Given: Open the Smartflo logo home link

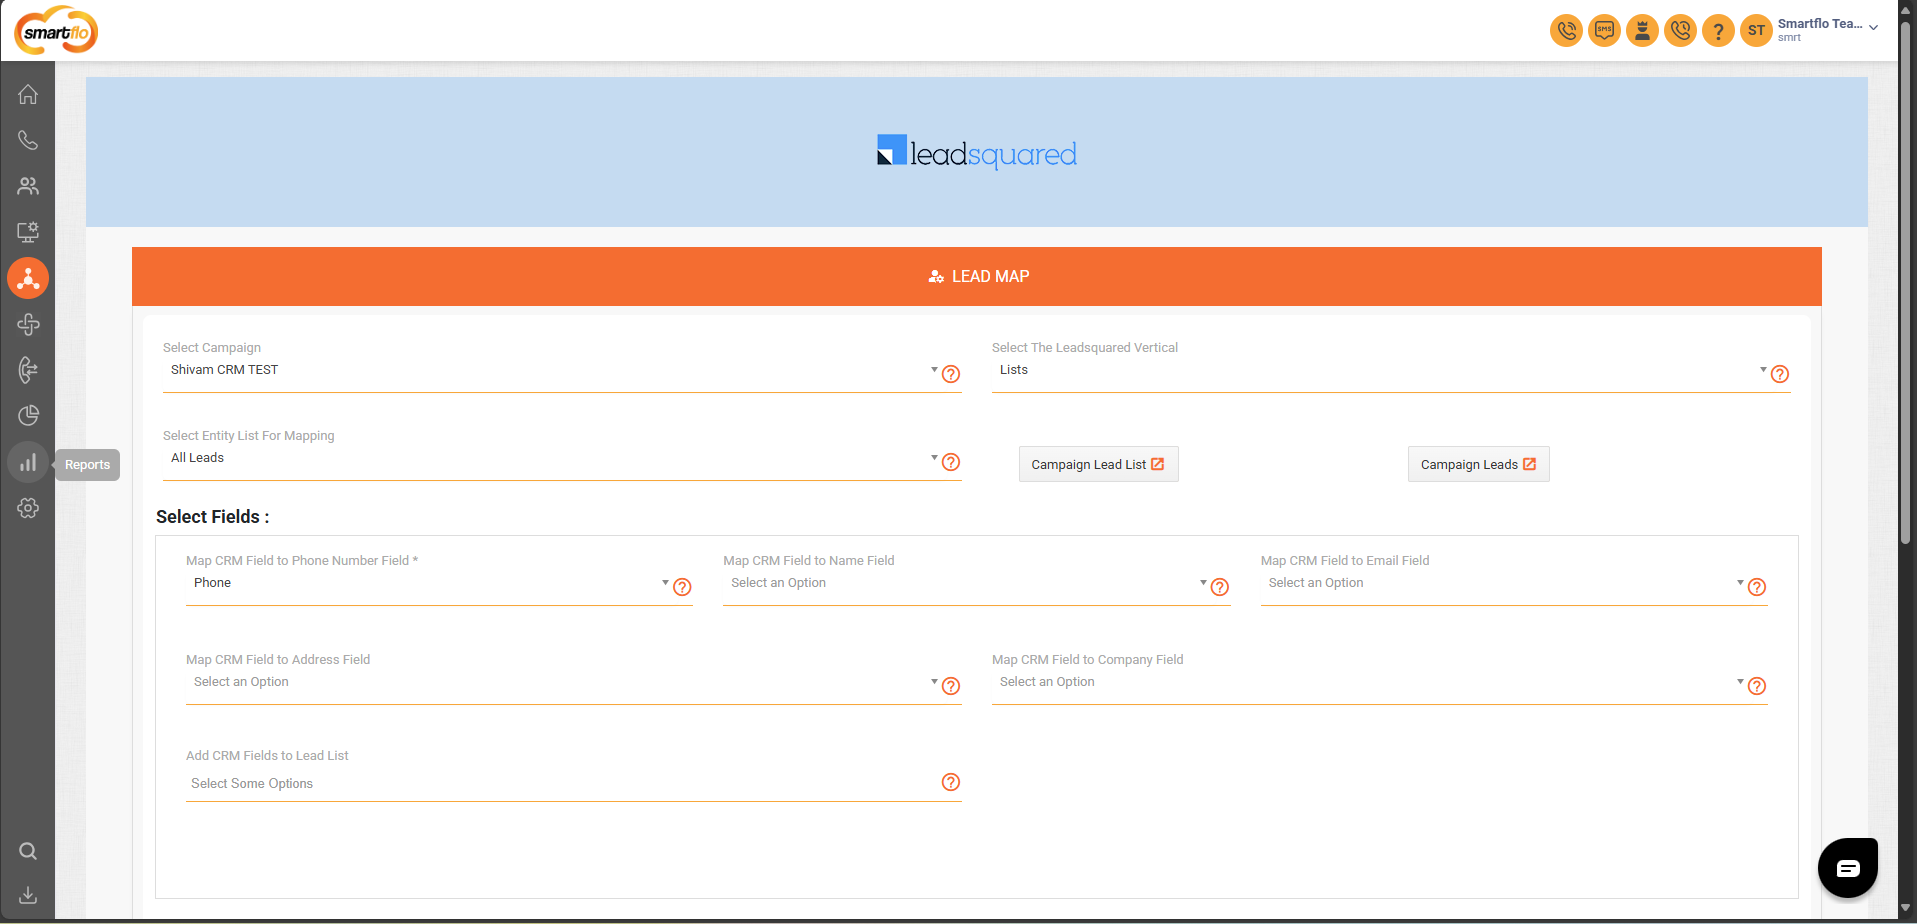Looking at the screenshot, I should pyautogui.click(x=56, y=30).
